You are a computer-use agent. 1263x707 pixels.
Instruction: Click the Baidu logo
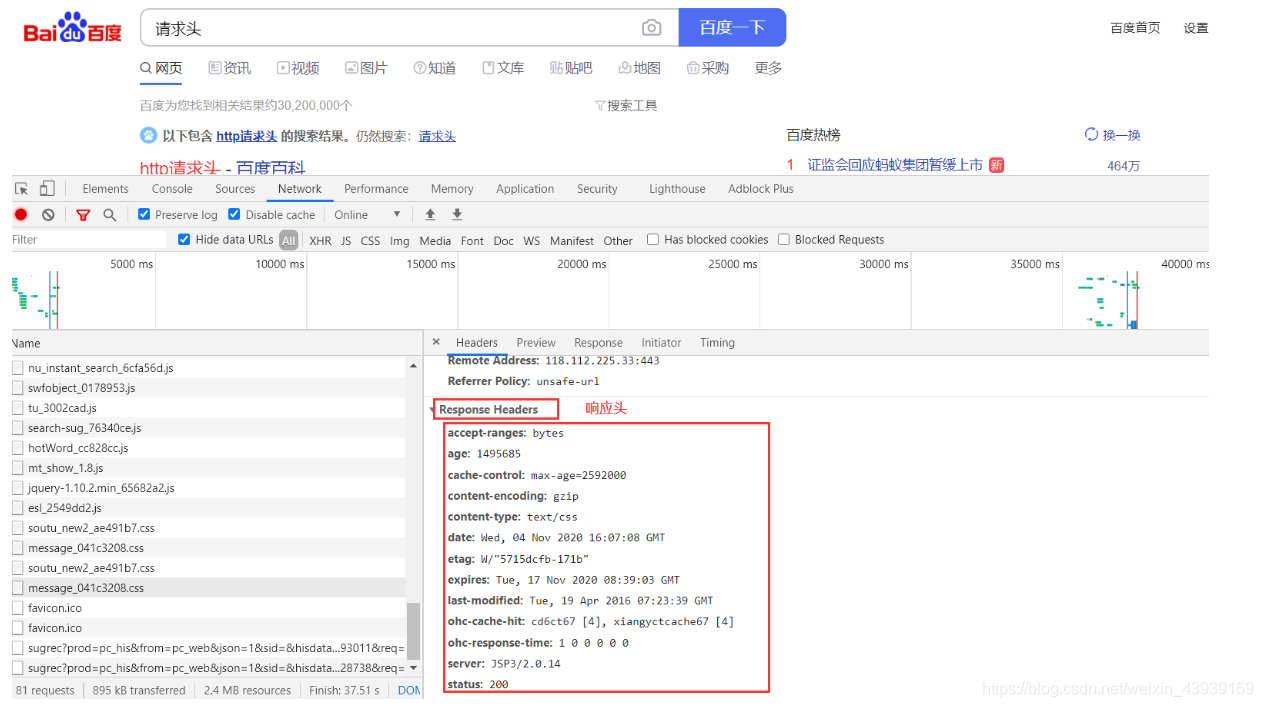[73, 29]
